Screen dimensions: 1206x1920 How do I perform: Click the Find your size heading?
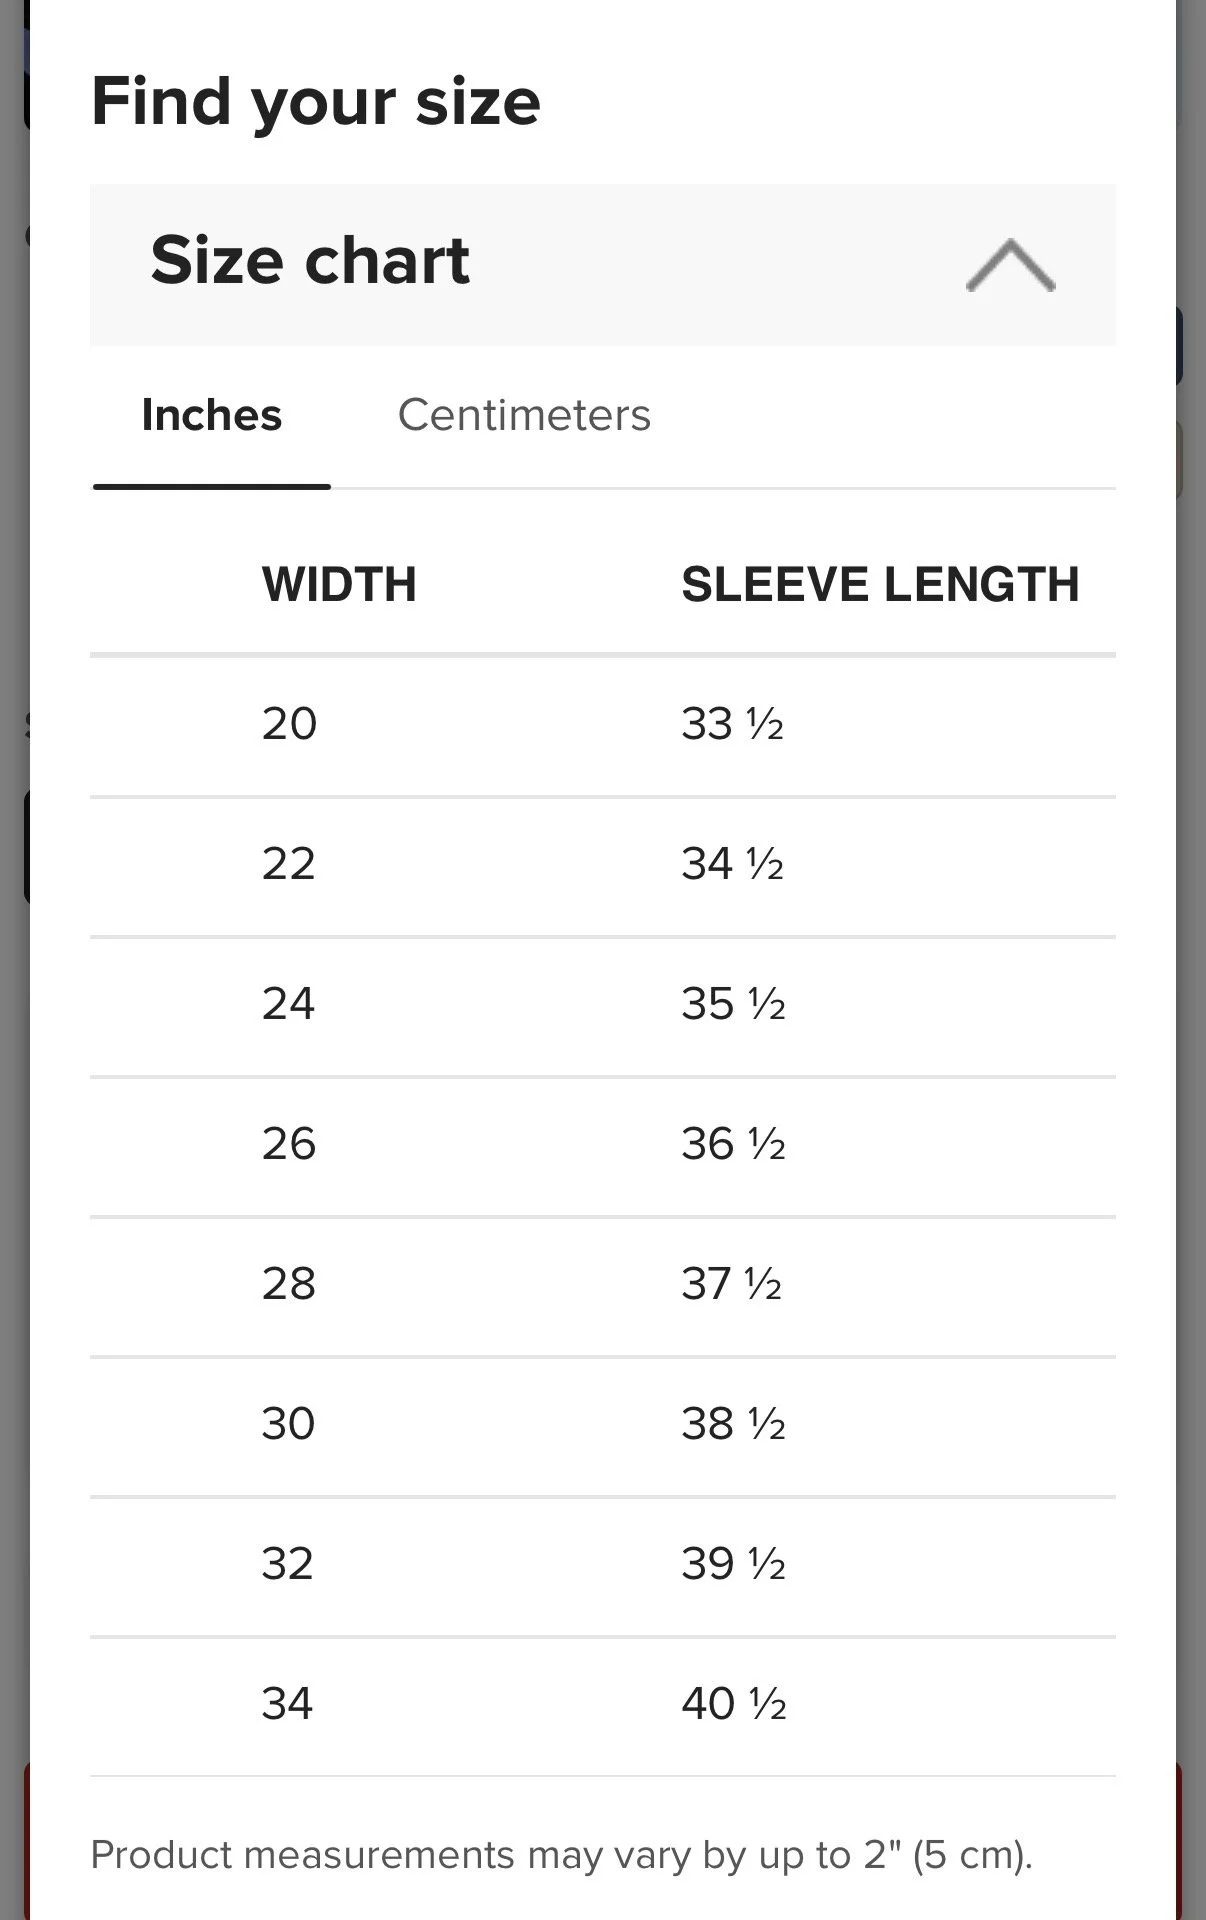point(316,101)
